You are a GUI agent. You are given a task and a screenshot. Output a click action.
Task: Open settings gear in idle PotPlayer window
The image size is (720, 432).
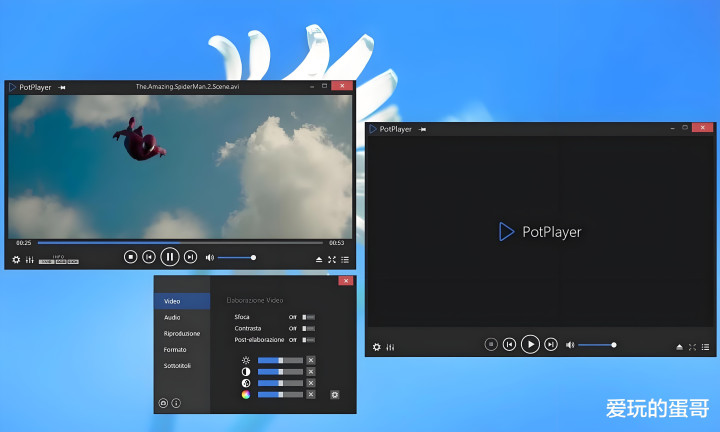377,347
